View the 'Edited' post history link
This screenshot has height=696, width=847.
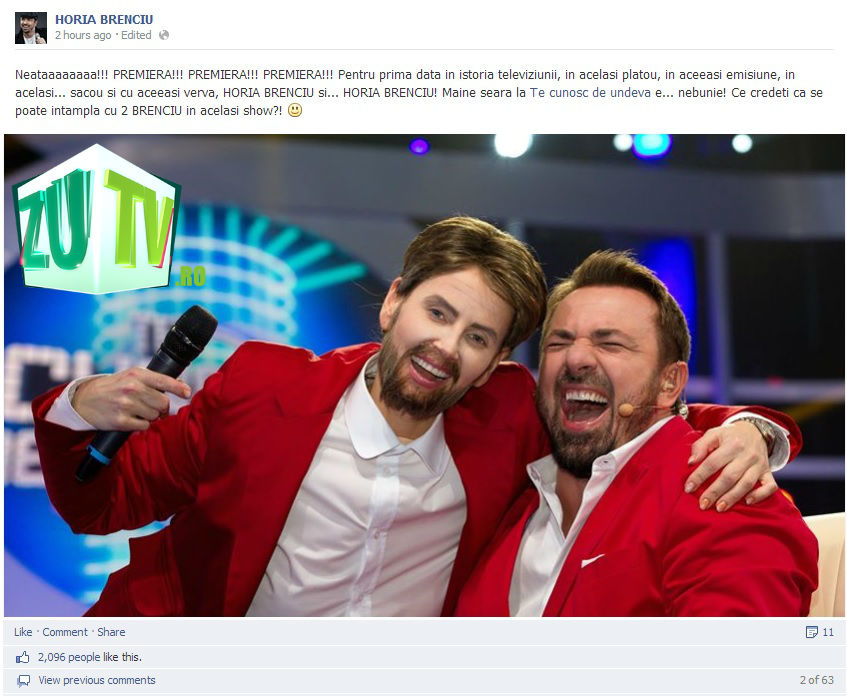[x=136, y=35]
